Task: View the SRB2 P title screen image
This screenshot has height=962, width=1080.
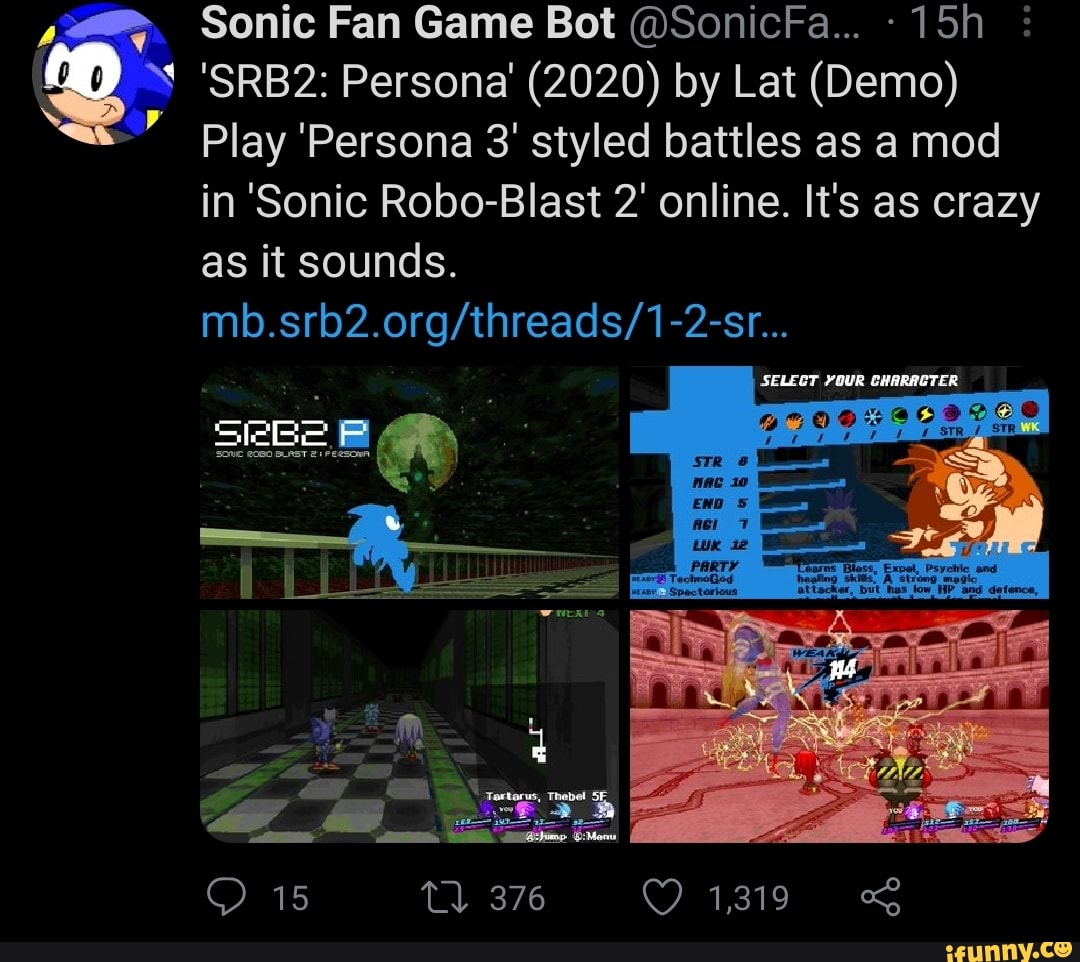Action: [x=409, y=483]
